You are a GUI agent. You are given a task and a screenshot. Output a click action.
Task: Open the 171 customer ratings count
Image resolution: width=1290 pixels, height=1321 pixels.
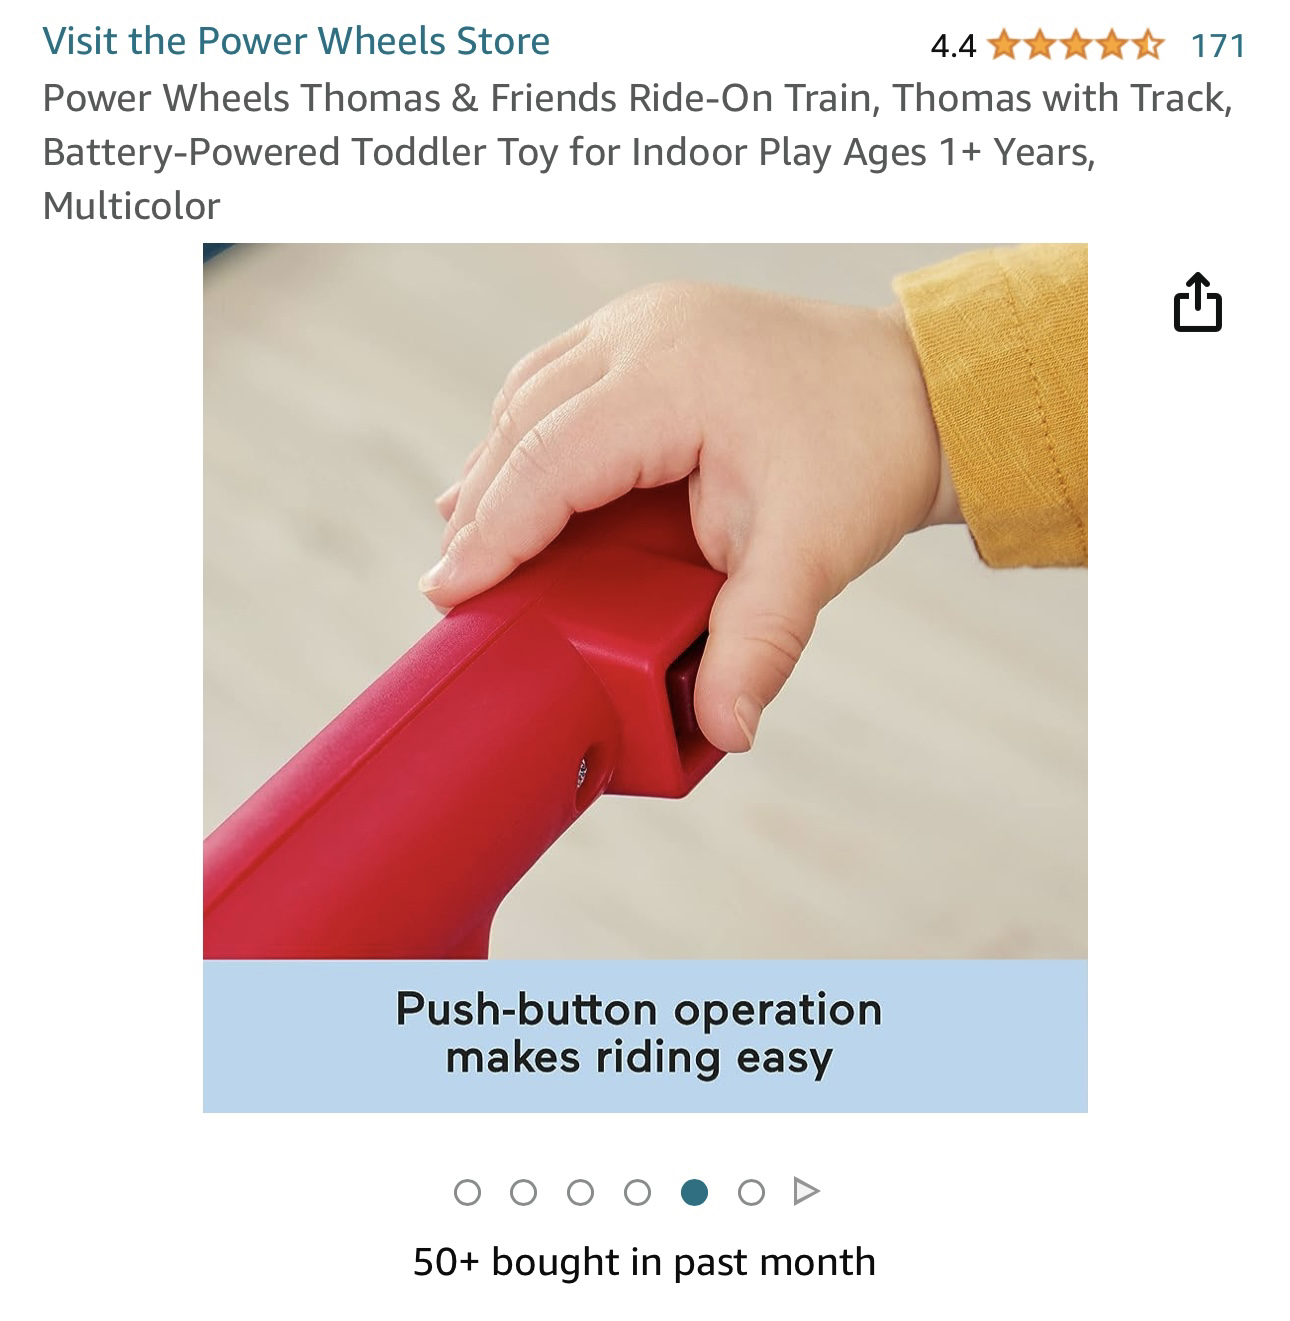[1218, 45]
